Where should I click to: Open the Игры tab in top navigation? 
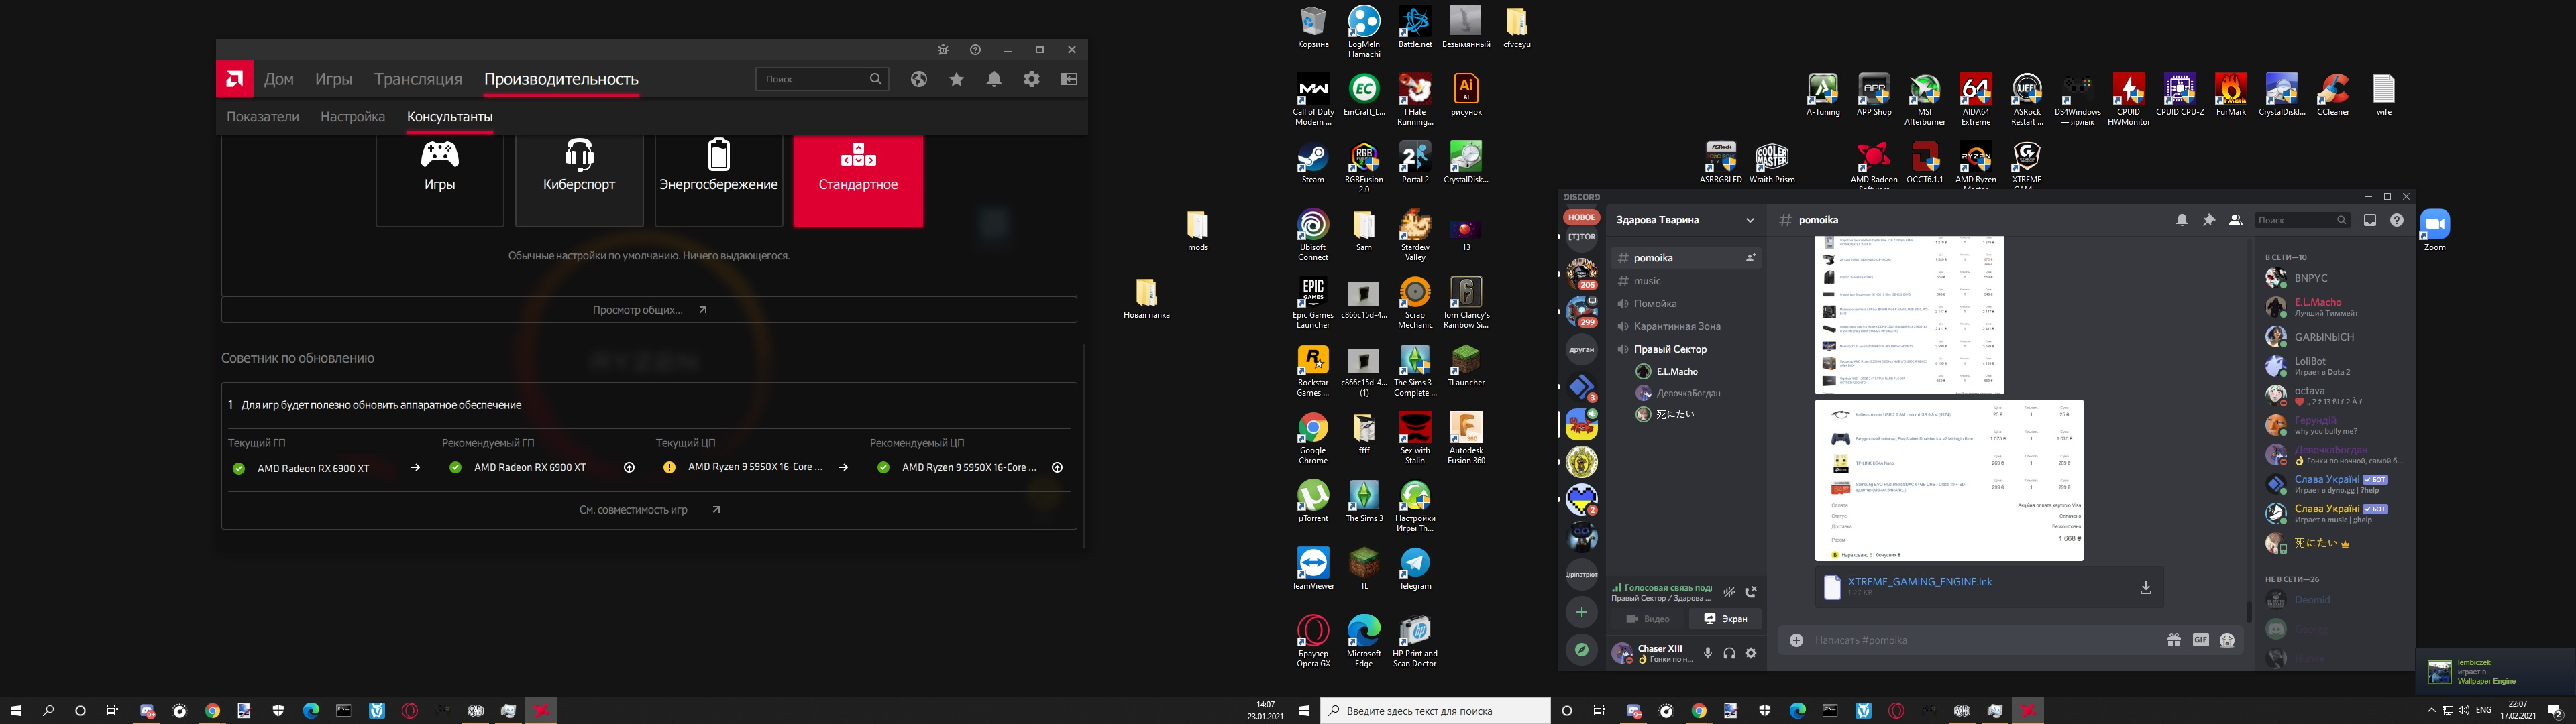point(334,79)
